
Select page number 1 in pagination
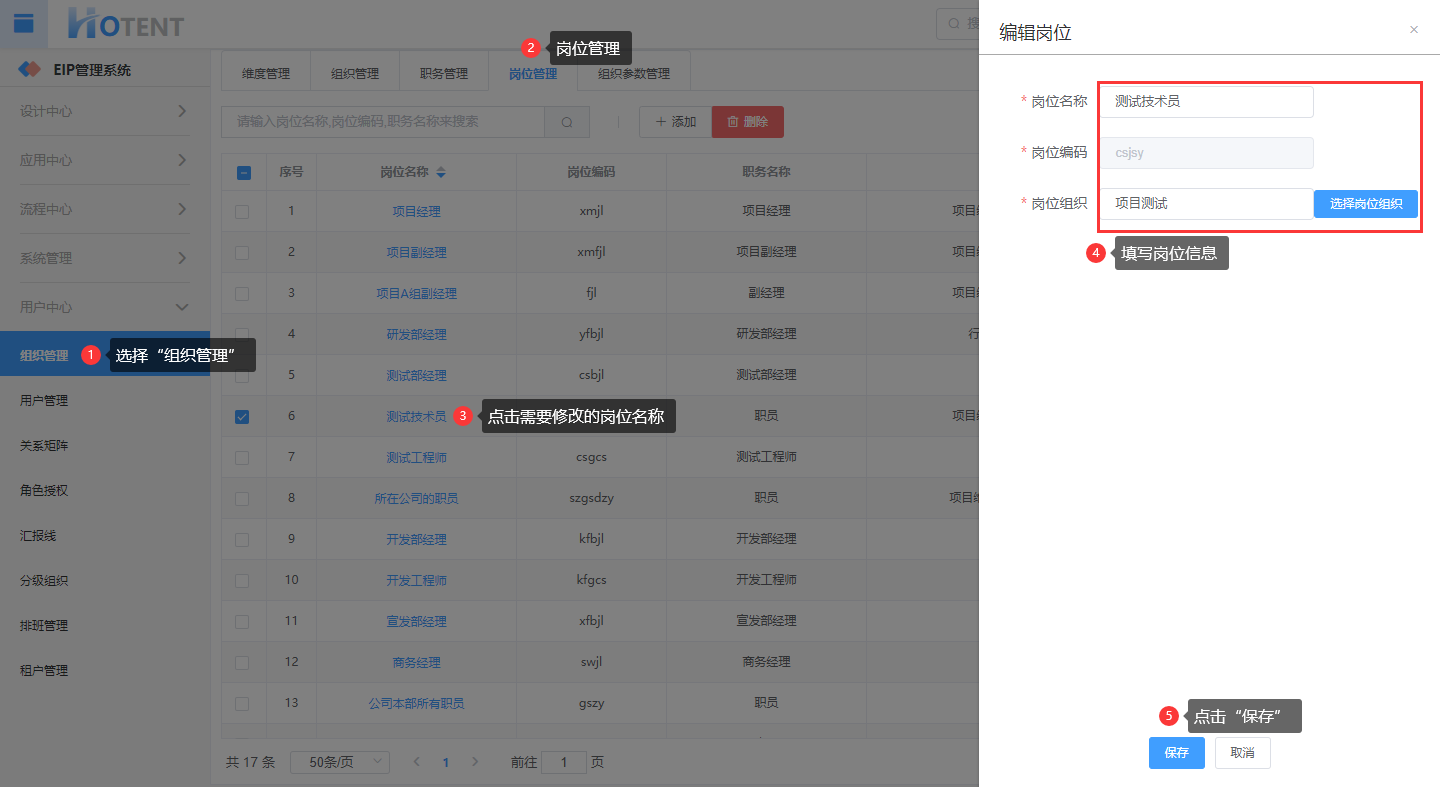tap(446, 762)
